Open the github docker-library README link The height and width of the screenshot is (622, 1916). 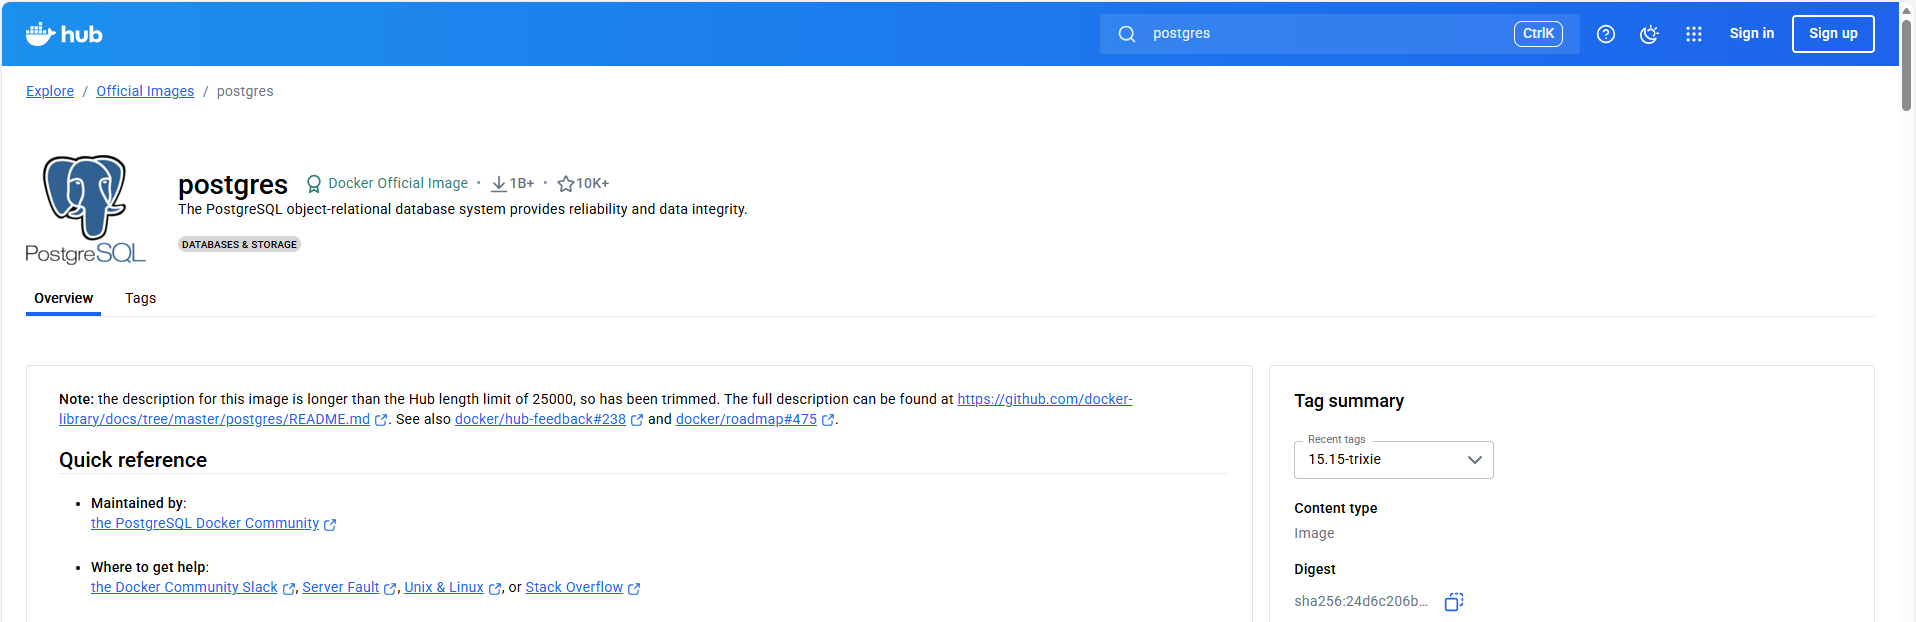(x=1044, y=399)
